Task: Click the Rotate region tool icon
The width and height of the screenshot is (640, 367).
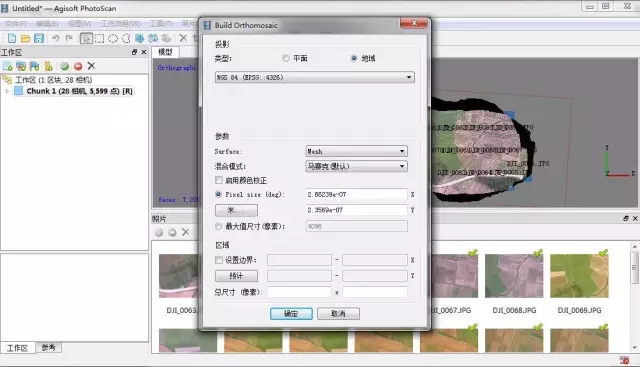Action: 153,38
